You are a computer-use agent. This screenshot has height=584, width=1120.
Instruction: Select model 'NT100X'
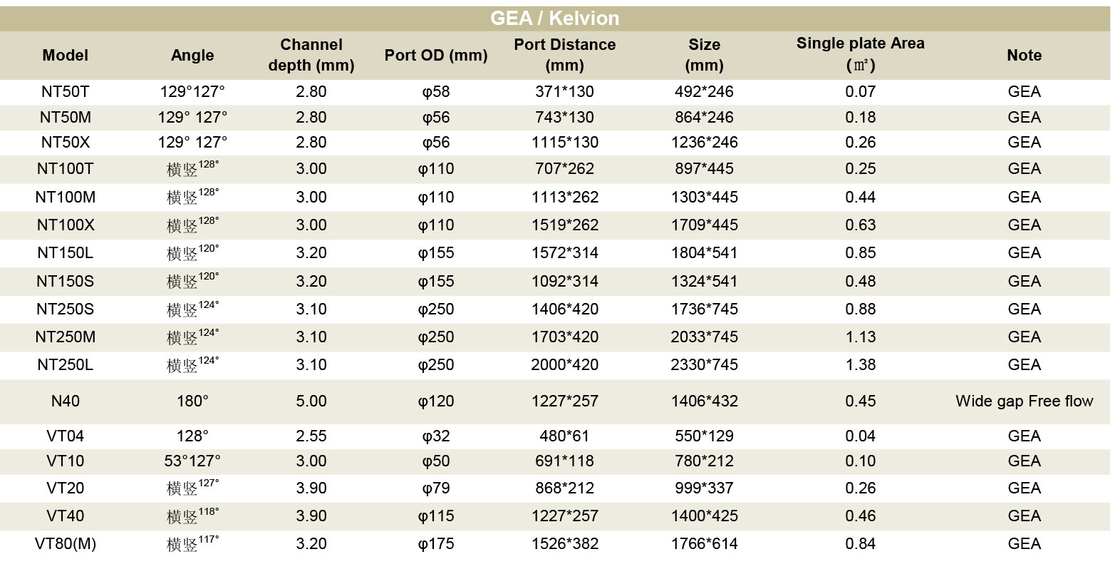click(x=65, y=225)
